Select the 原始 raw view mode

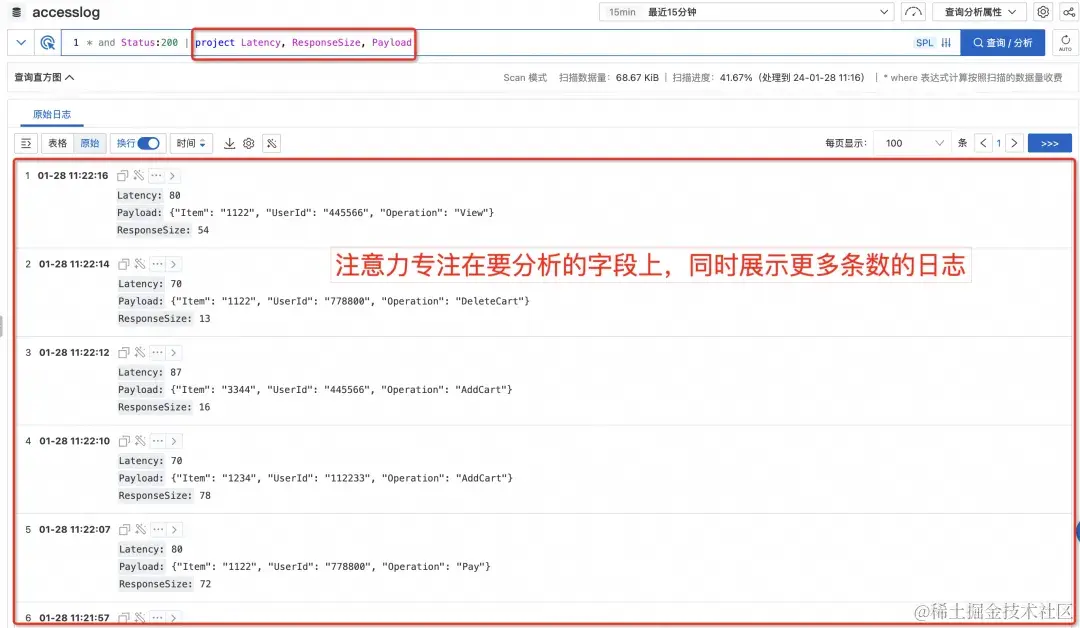point(90,143)
